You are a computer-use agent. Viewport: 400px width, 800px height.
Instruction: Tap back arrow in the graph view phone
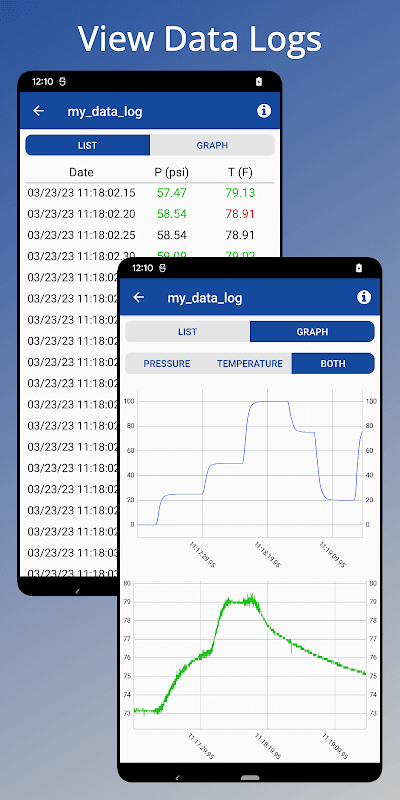[x=139, y=297]
